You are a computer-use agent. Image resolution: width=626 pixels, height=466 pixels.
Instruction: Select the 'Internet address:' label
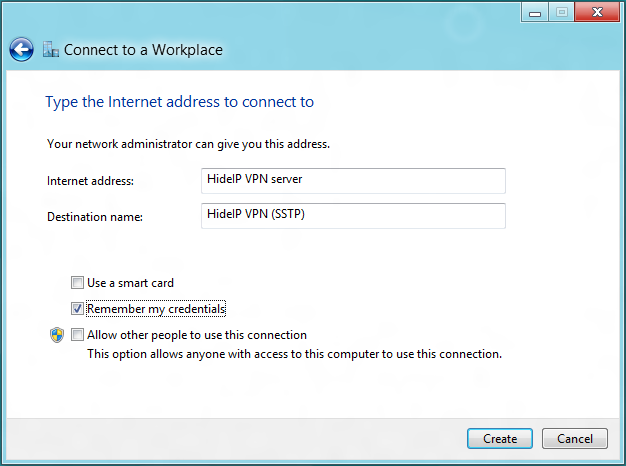click(x=90, y=181)
